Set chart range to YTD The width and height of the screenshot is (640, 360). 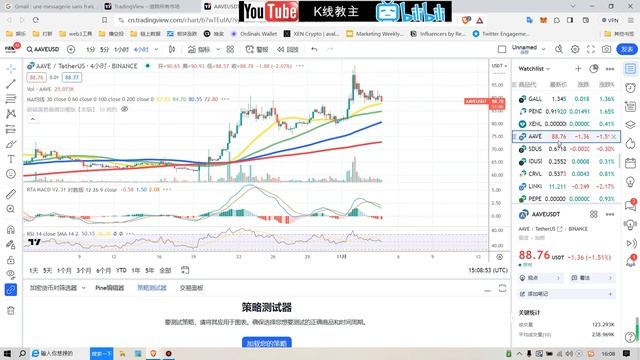121,270
